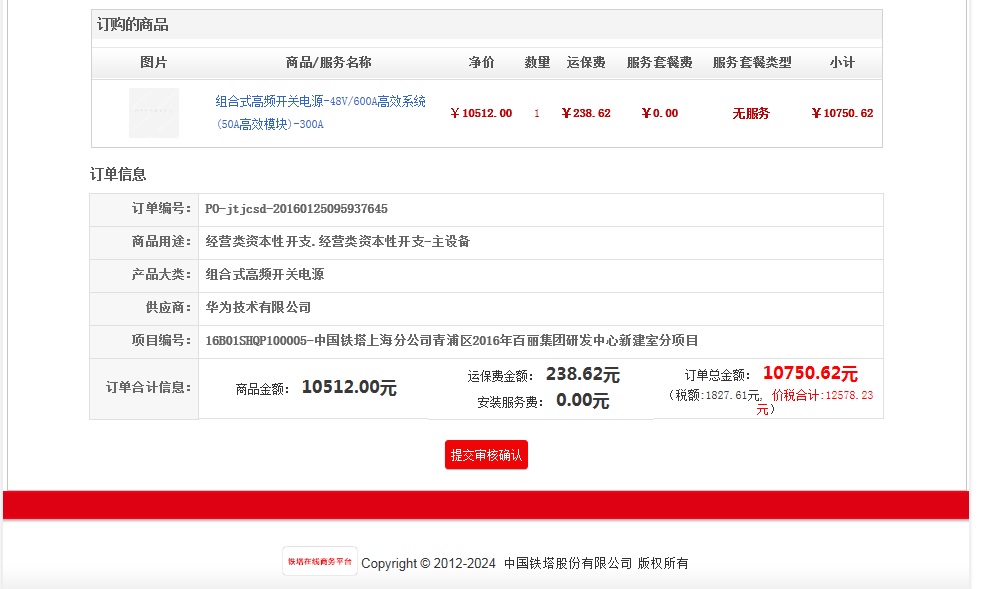Select order number PO-jtjcsd-20160125095937645
Viewport: 981px width, 589px height.
[297, 208]
